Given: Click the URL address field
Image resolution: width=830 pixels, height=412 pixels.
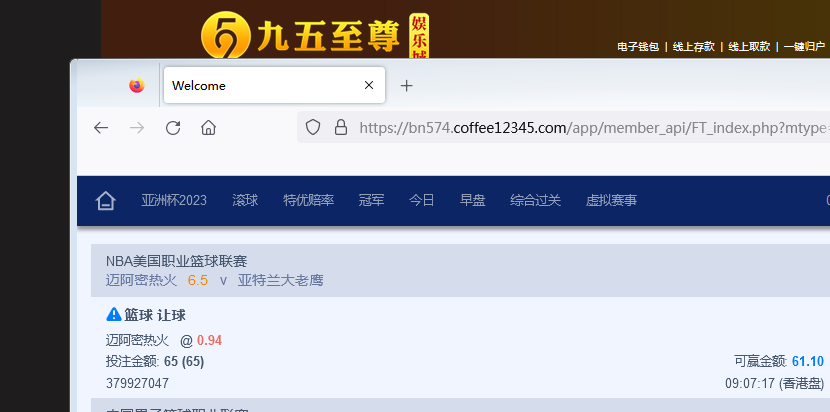Looking at the screenshot, I should [590, 128].
